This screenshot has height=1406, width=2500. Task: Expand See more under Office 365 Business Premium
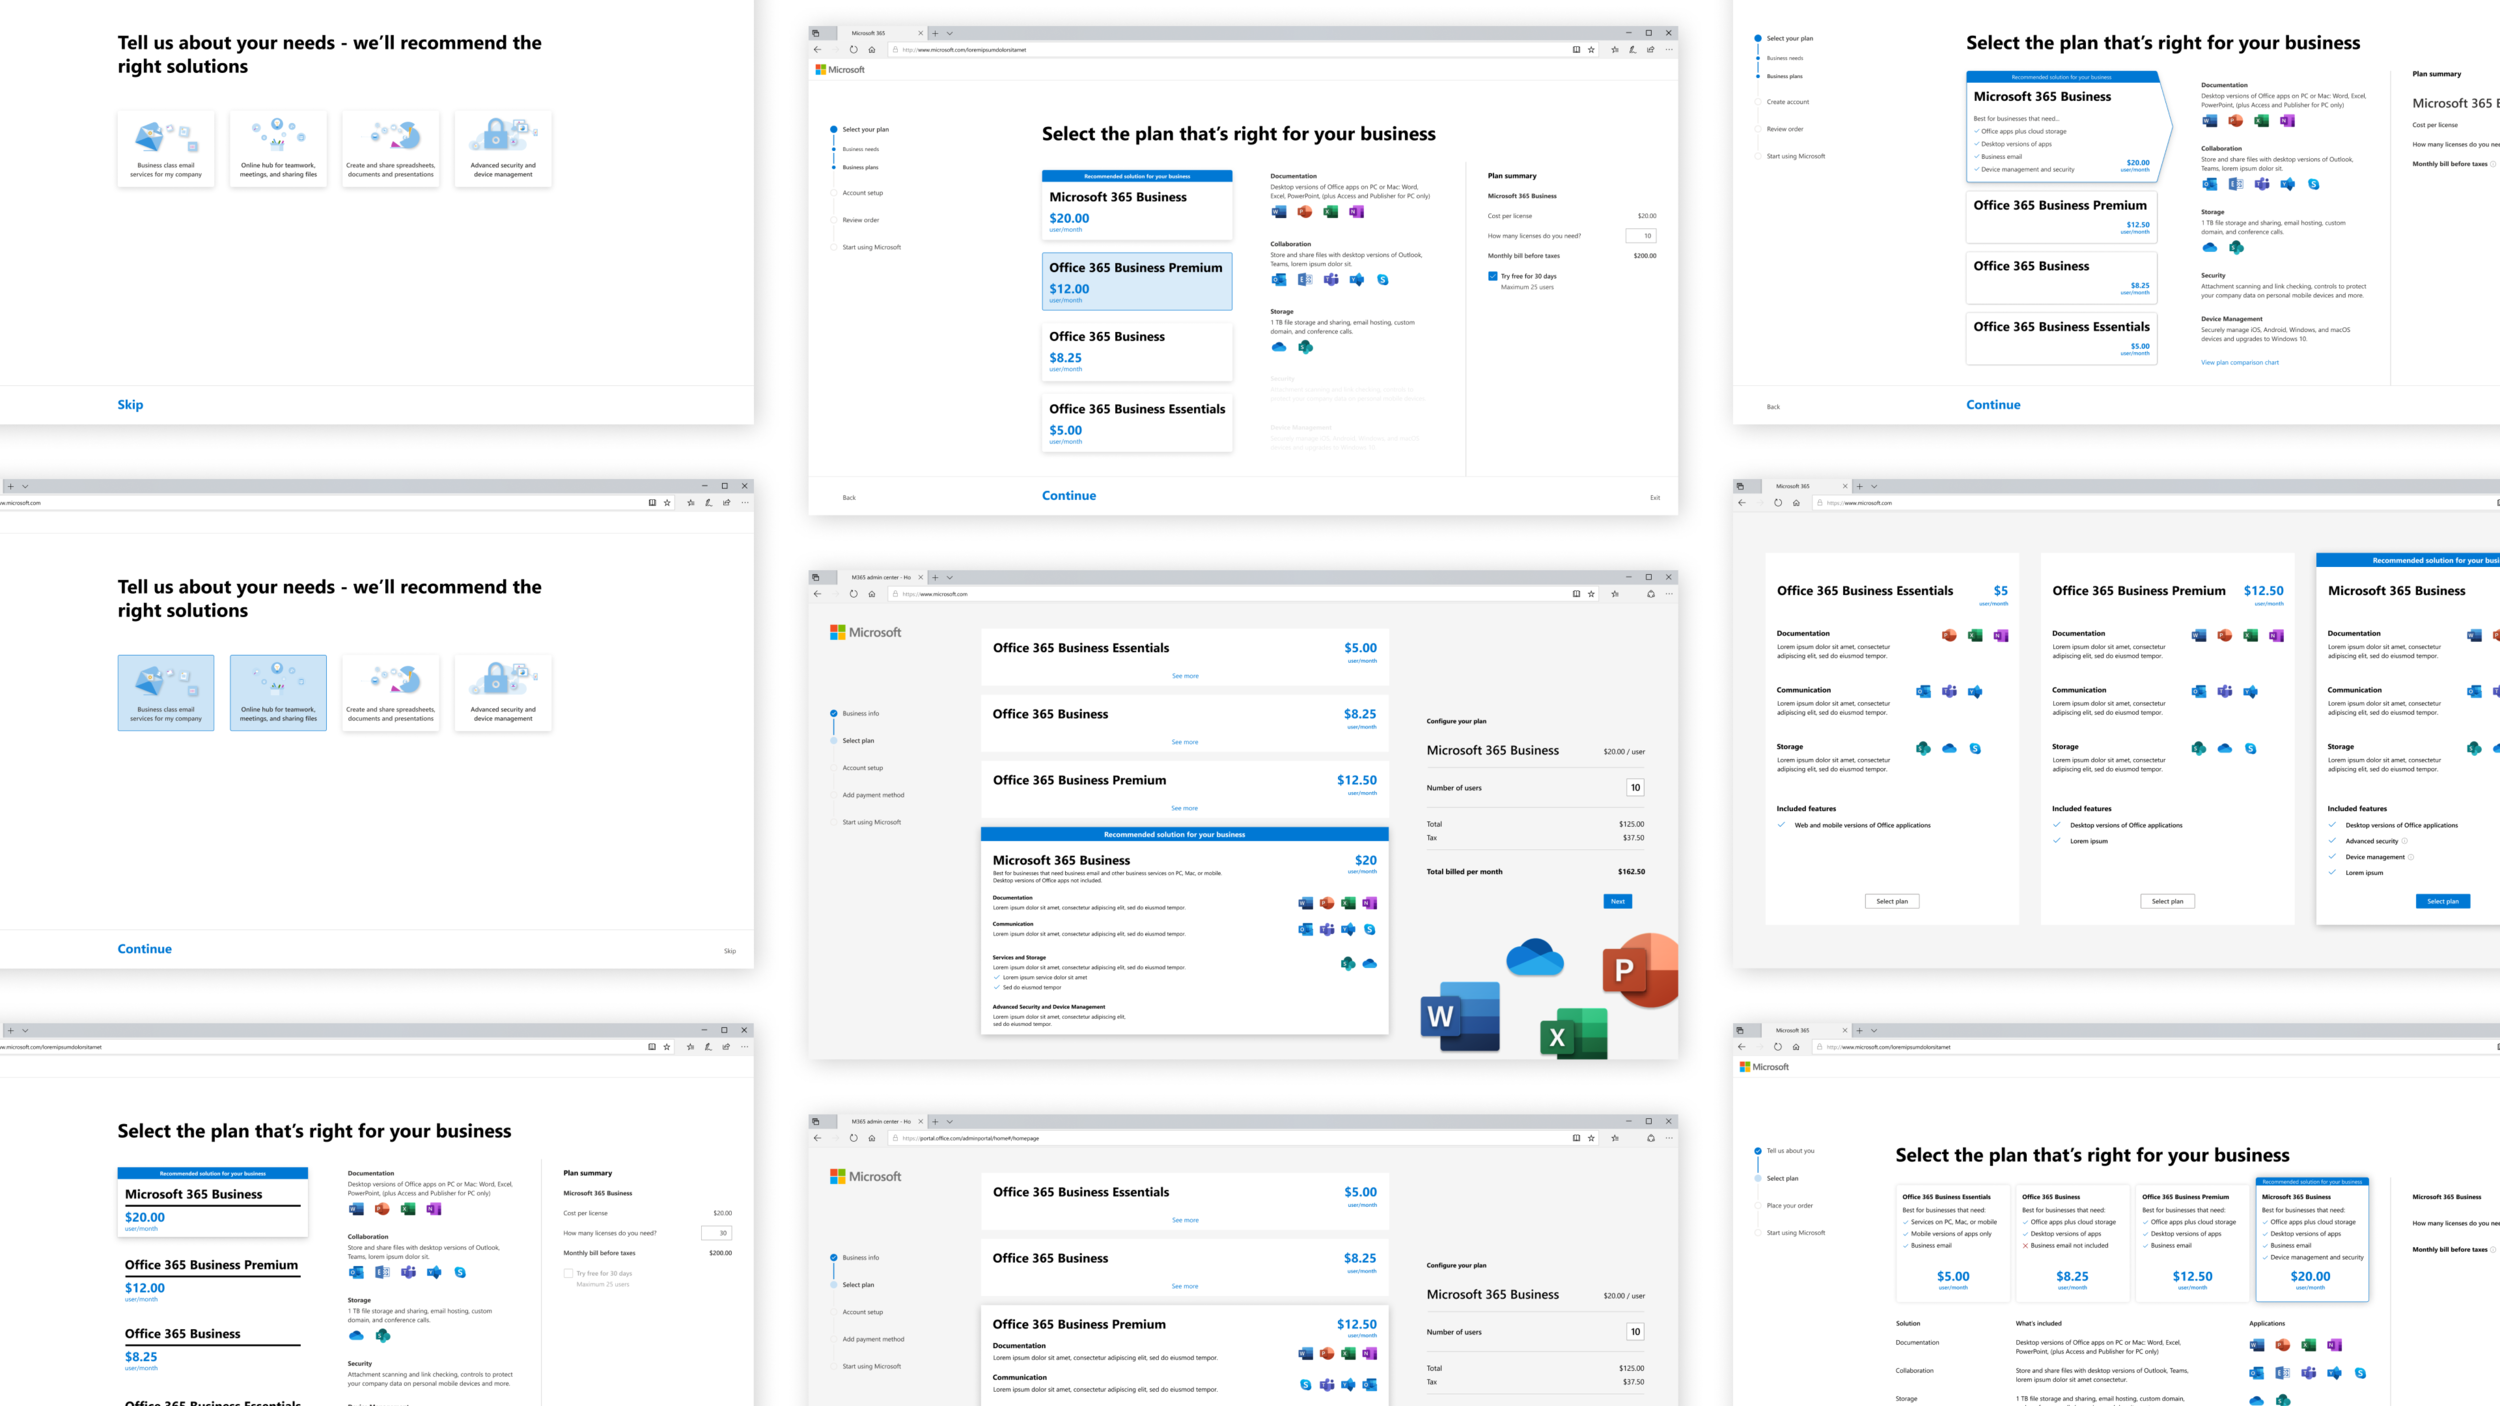pos(1184,808)
